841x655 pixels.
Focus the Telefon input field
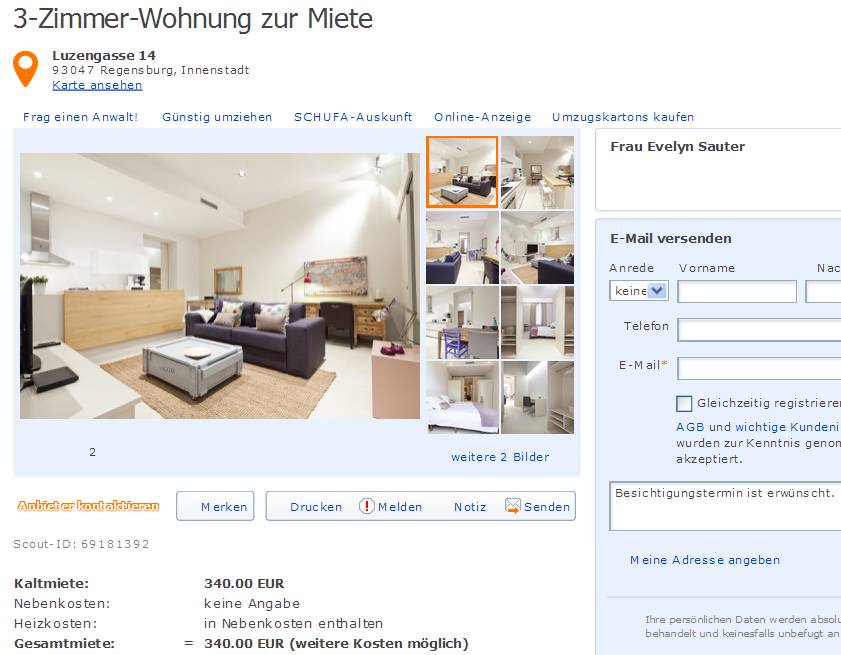click(759, 330)
